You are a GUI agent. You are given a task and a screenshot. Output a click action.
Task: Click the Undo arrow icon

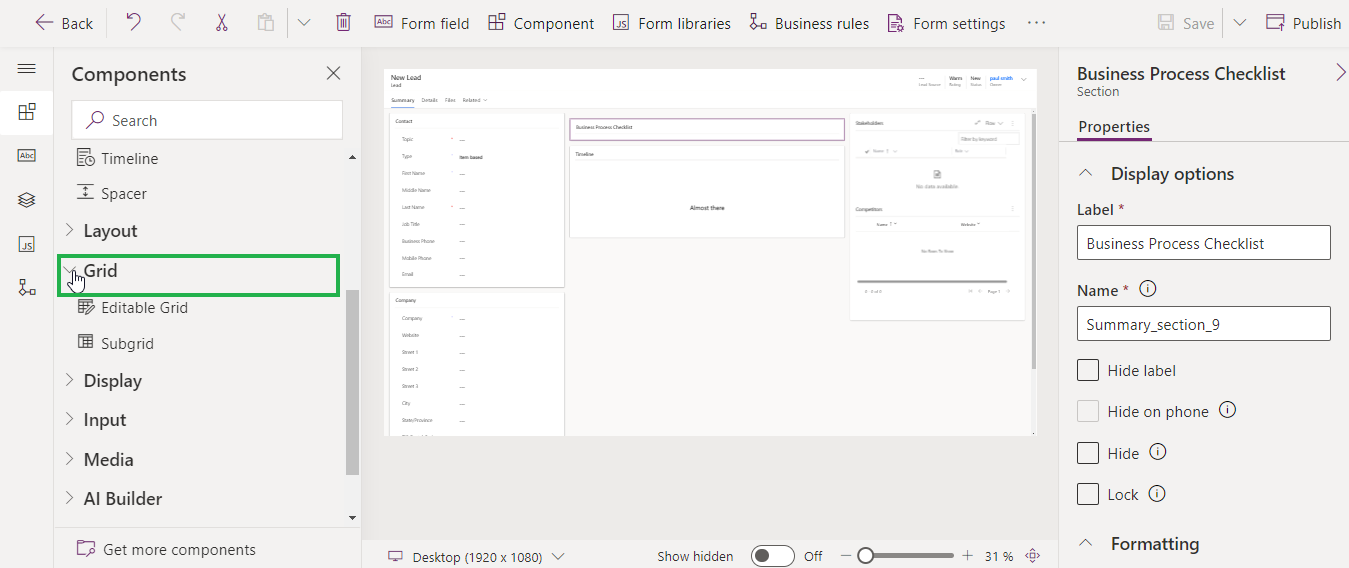click(x=133, y=22)
